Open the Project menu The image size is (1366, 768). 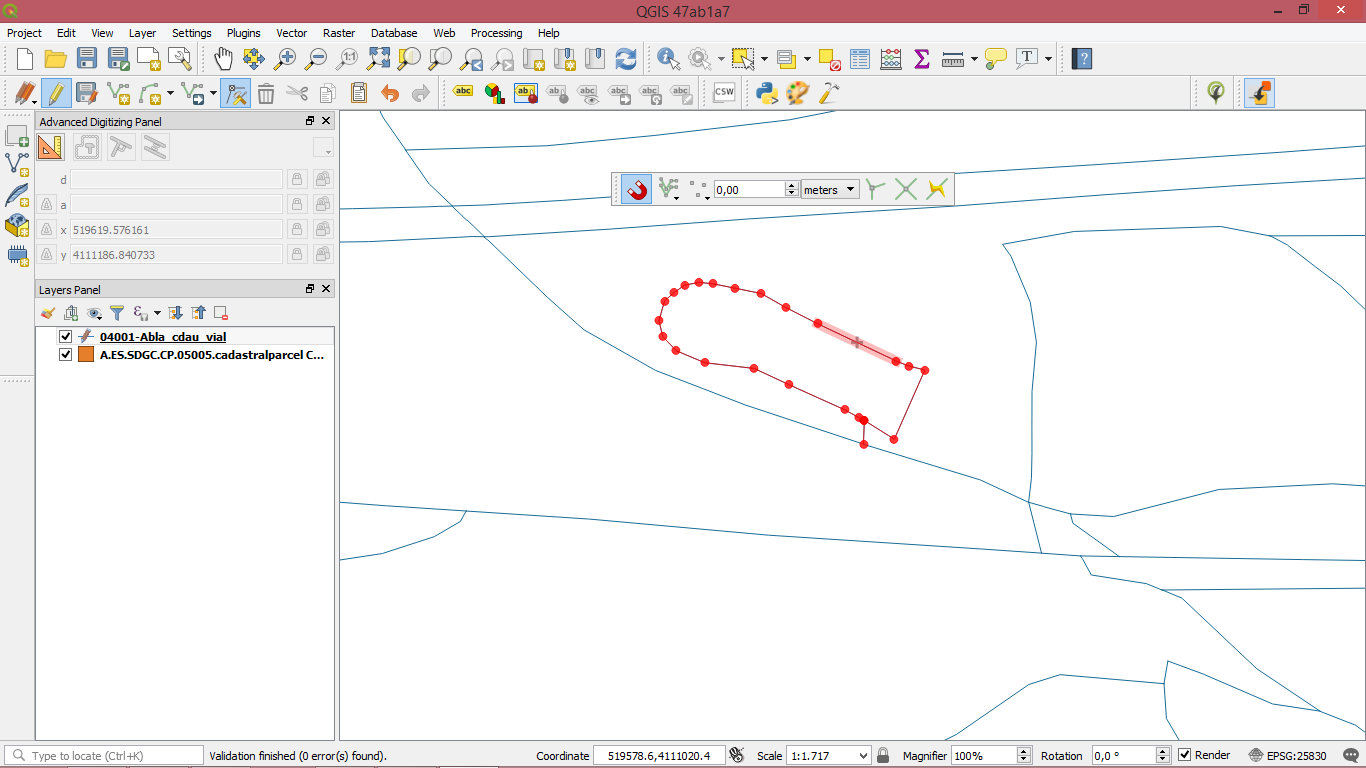click(x=25, y=33)
